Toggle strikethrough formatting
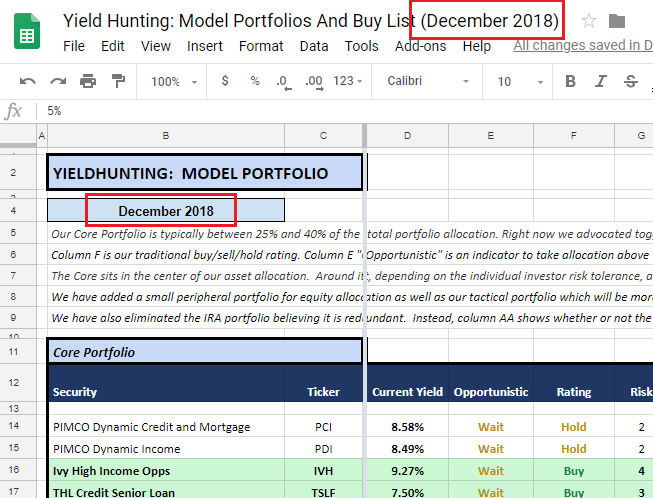Screen dimensions: 653x498 (x=631, y=81)
